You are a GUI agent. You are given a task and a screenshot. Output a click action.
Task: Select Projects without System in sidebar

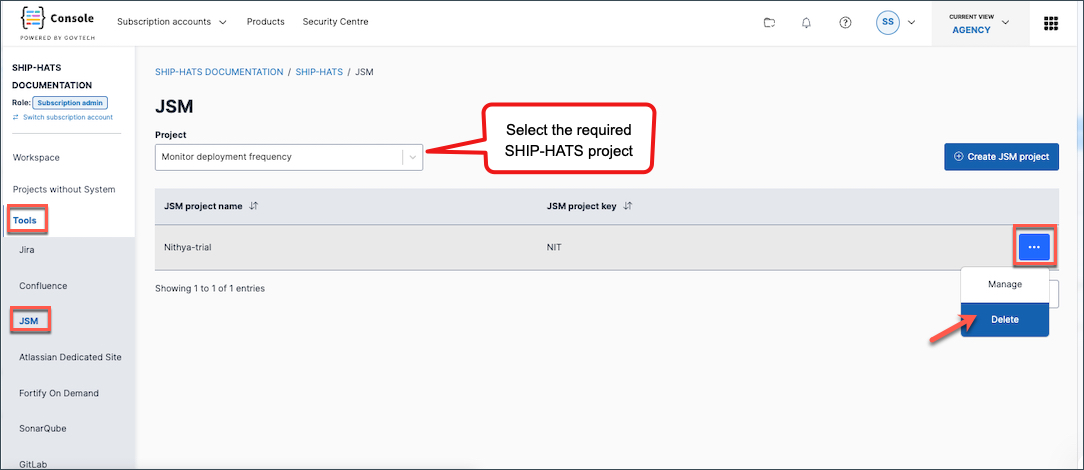(x=64, y=189)
